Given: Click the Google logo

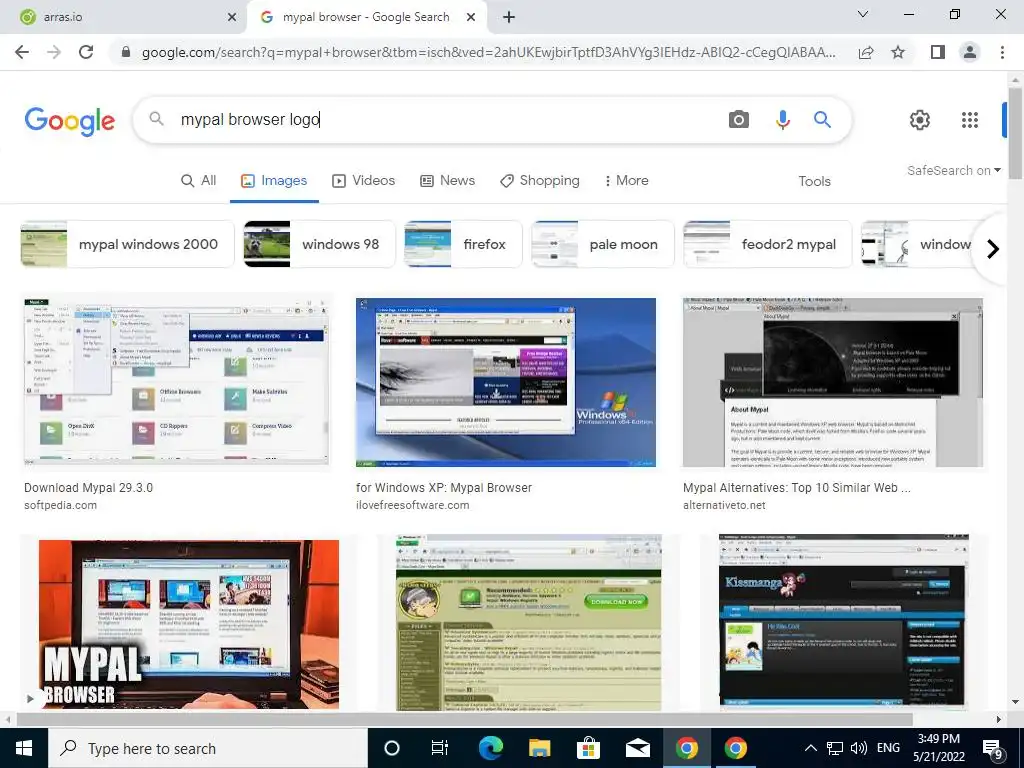Looking at the screenshot, I should tap(70, 121).
